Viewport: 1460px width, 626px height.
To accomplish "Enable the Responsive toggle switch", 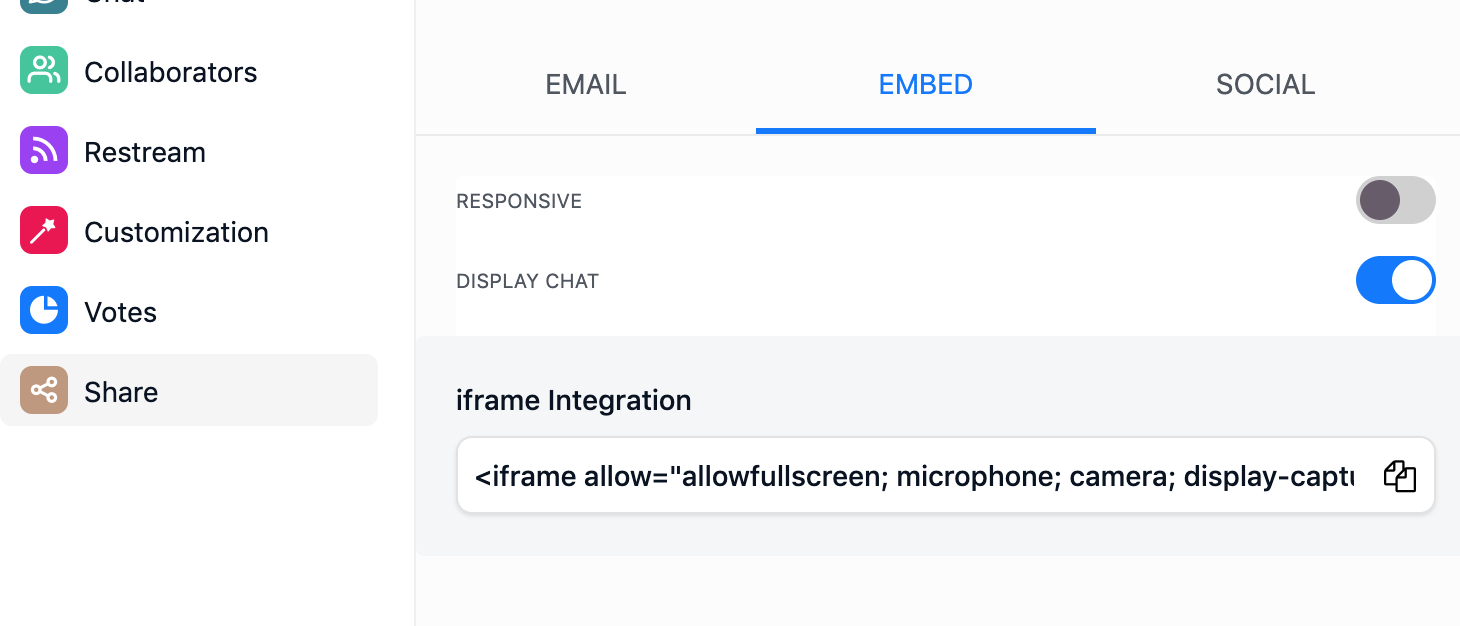I will pos(1395,201).
